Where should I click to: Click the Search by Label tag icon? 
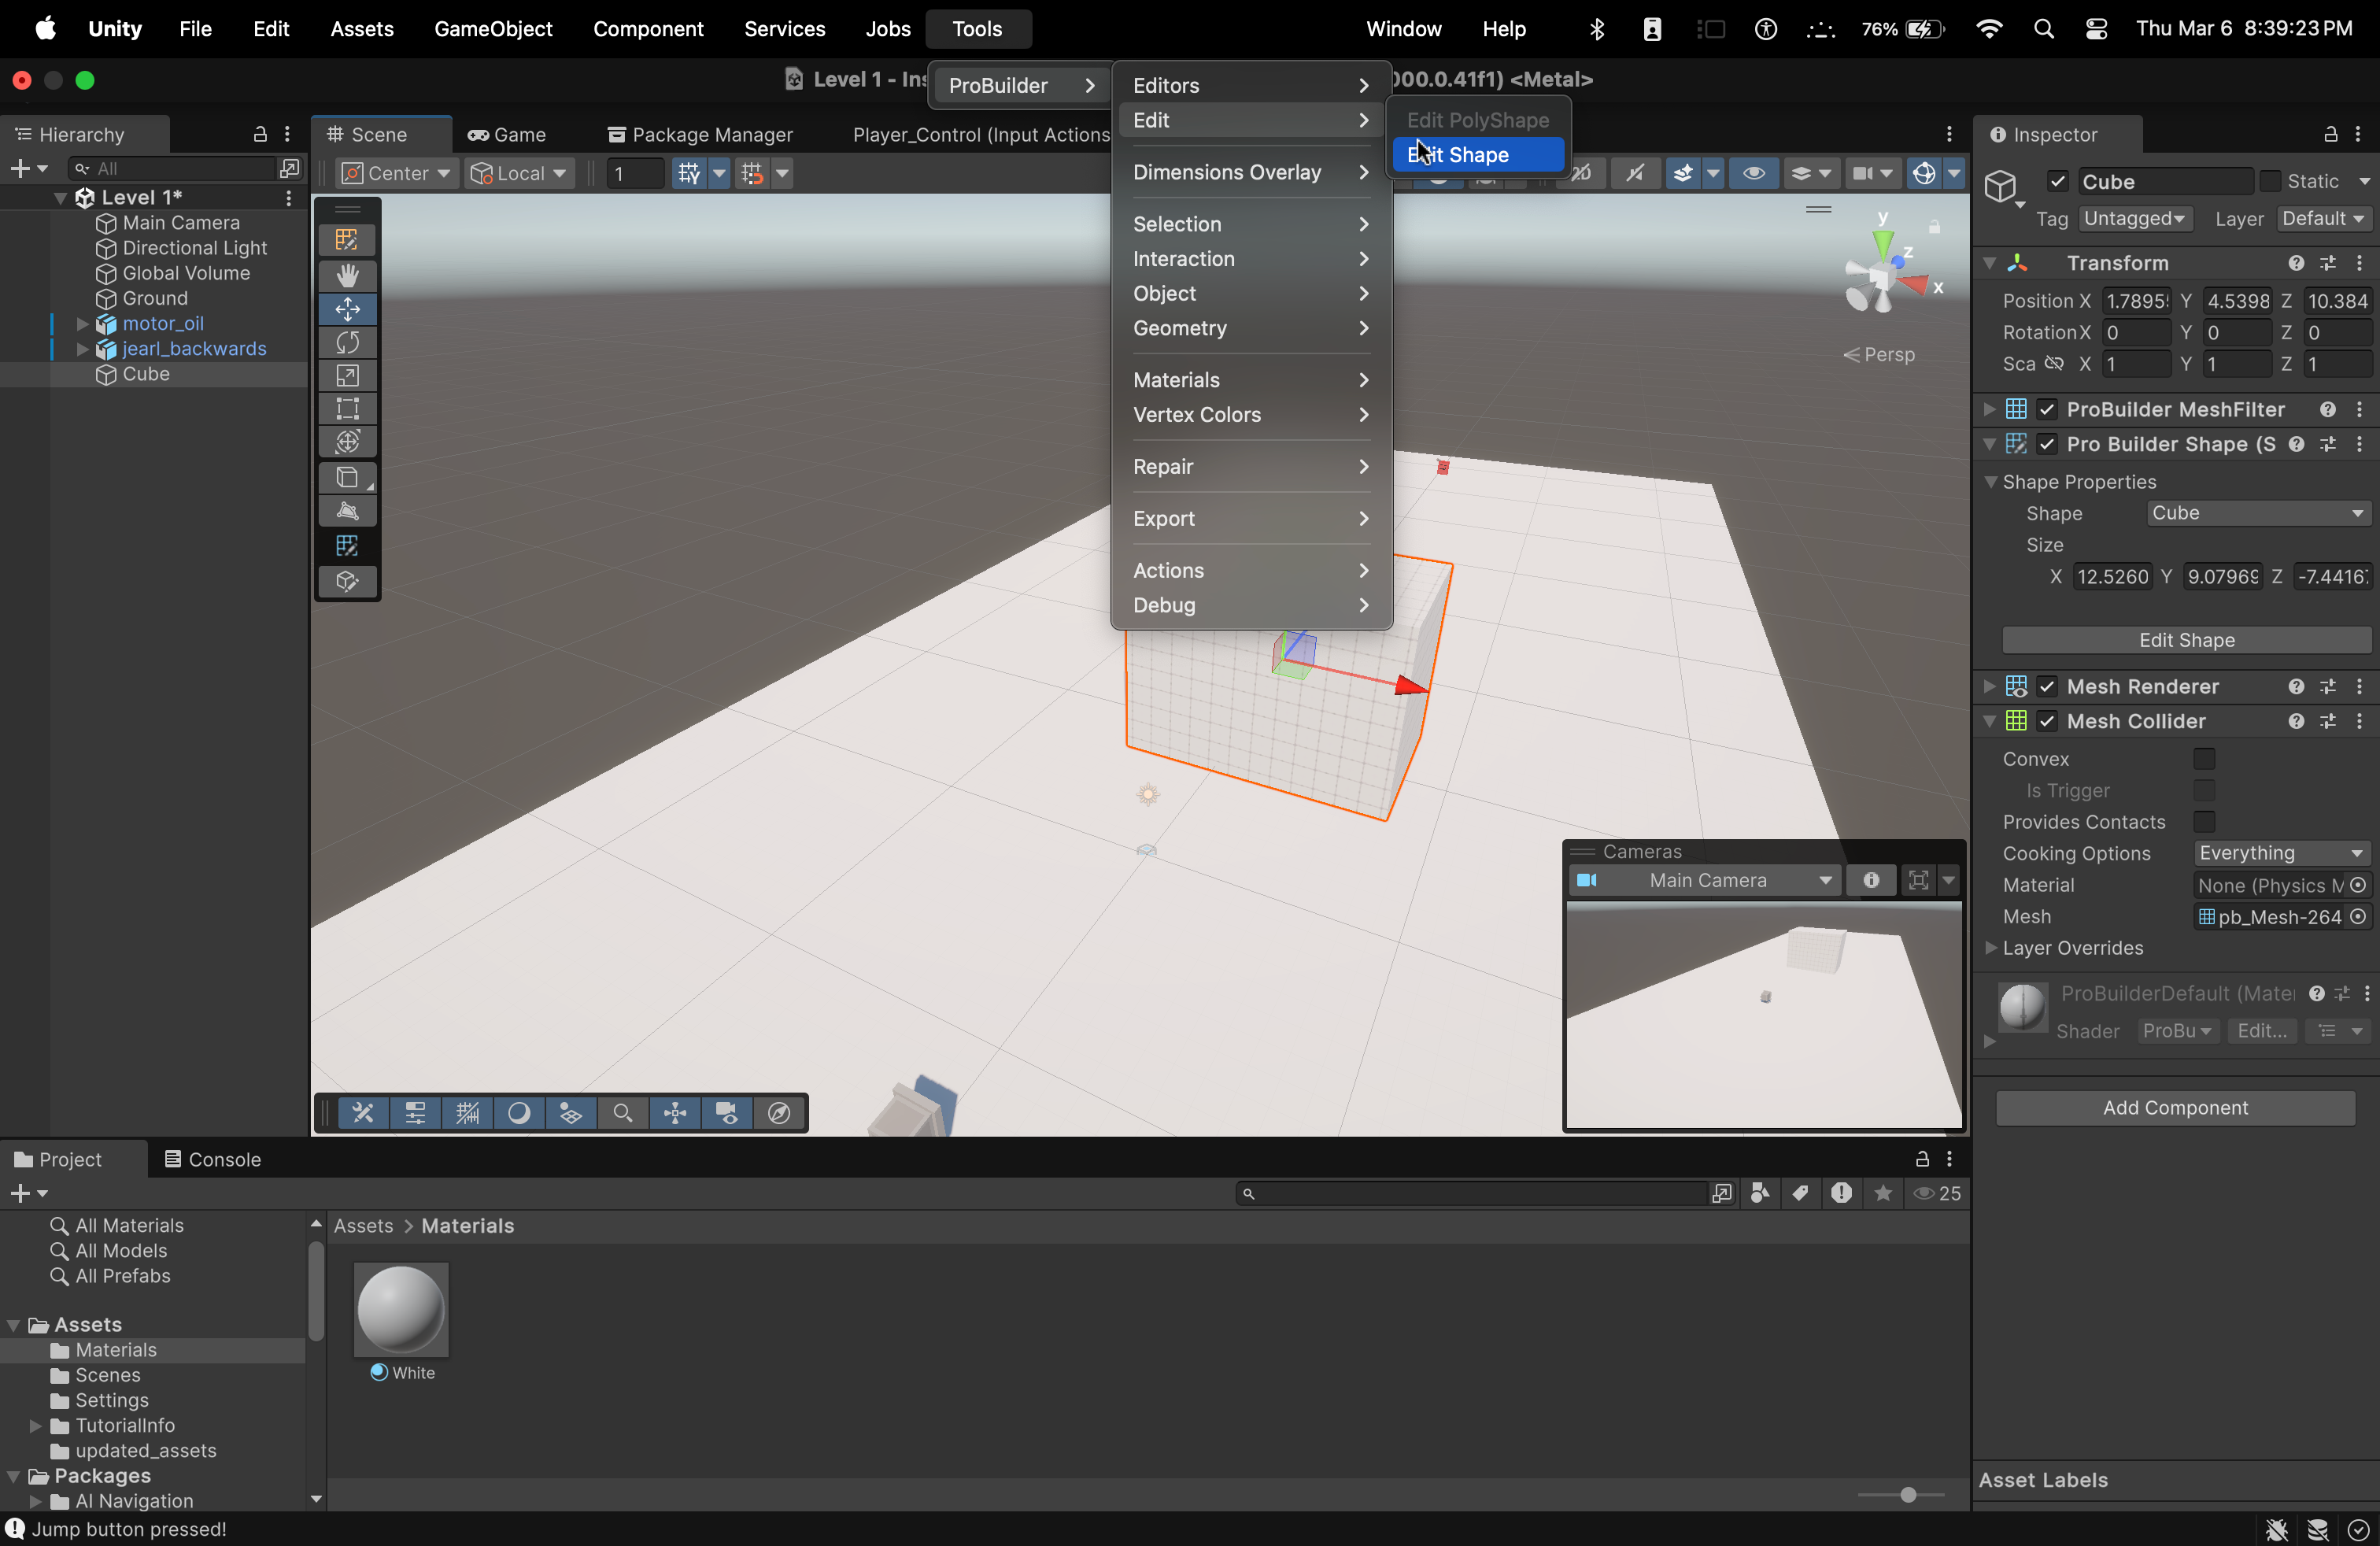pos(1800,1193)
